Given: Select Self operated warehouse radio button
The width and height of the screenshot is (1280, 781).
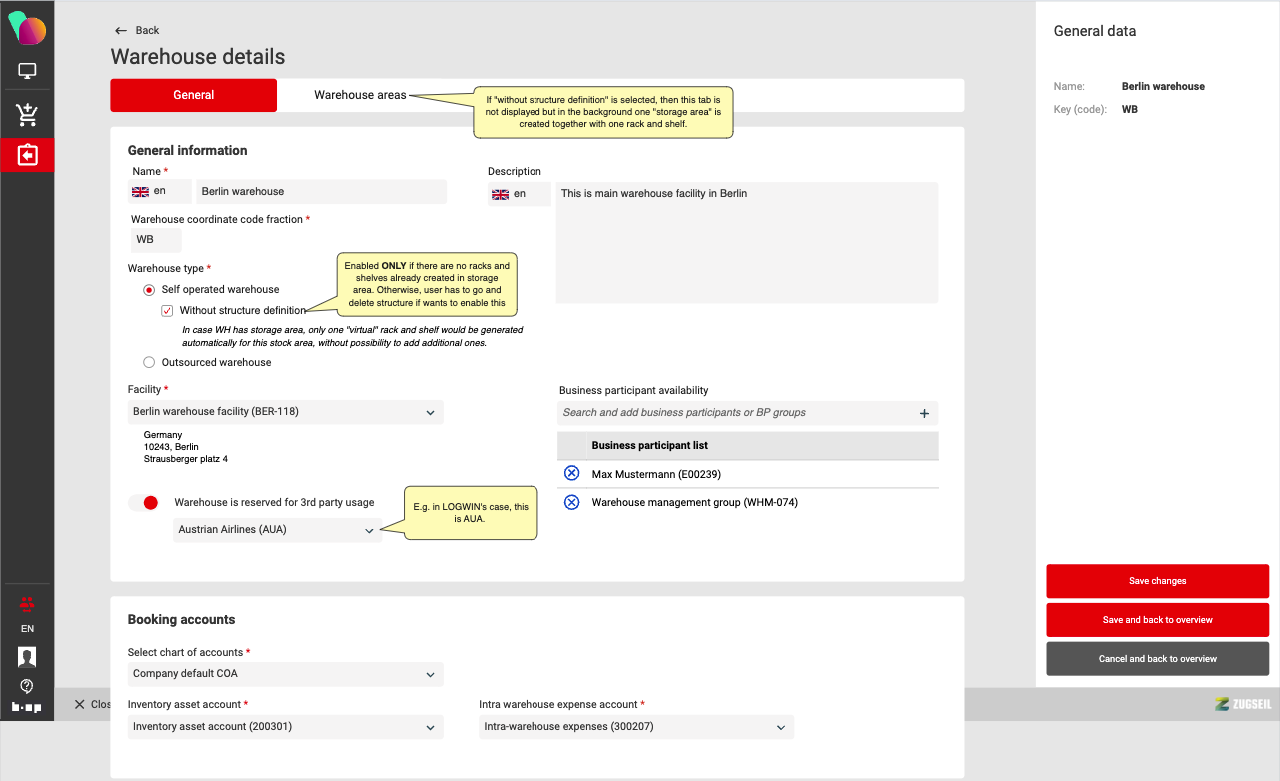Looking at the screenshot, I should point(149,290).
